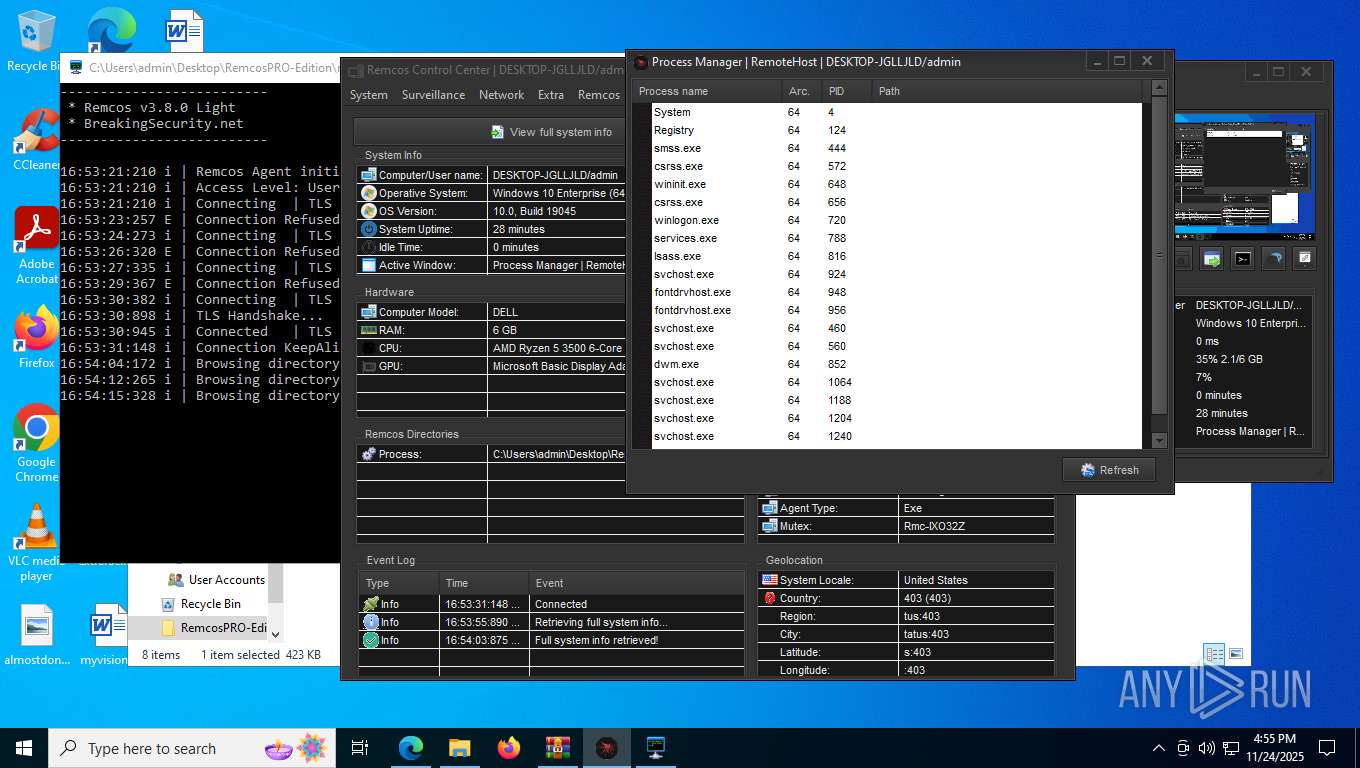This screenshot has width=1360, height=768.
Task: Click the taskbar search box
Action: point(192,748)
